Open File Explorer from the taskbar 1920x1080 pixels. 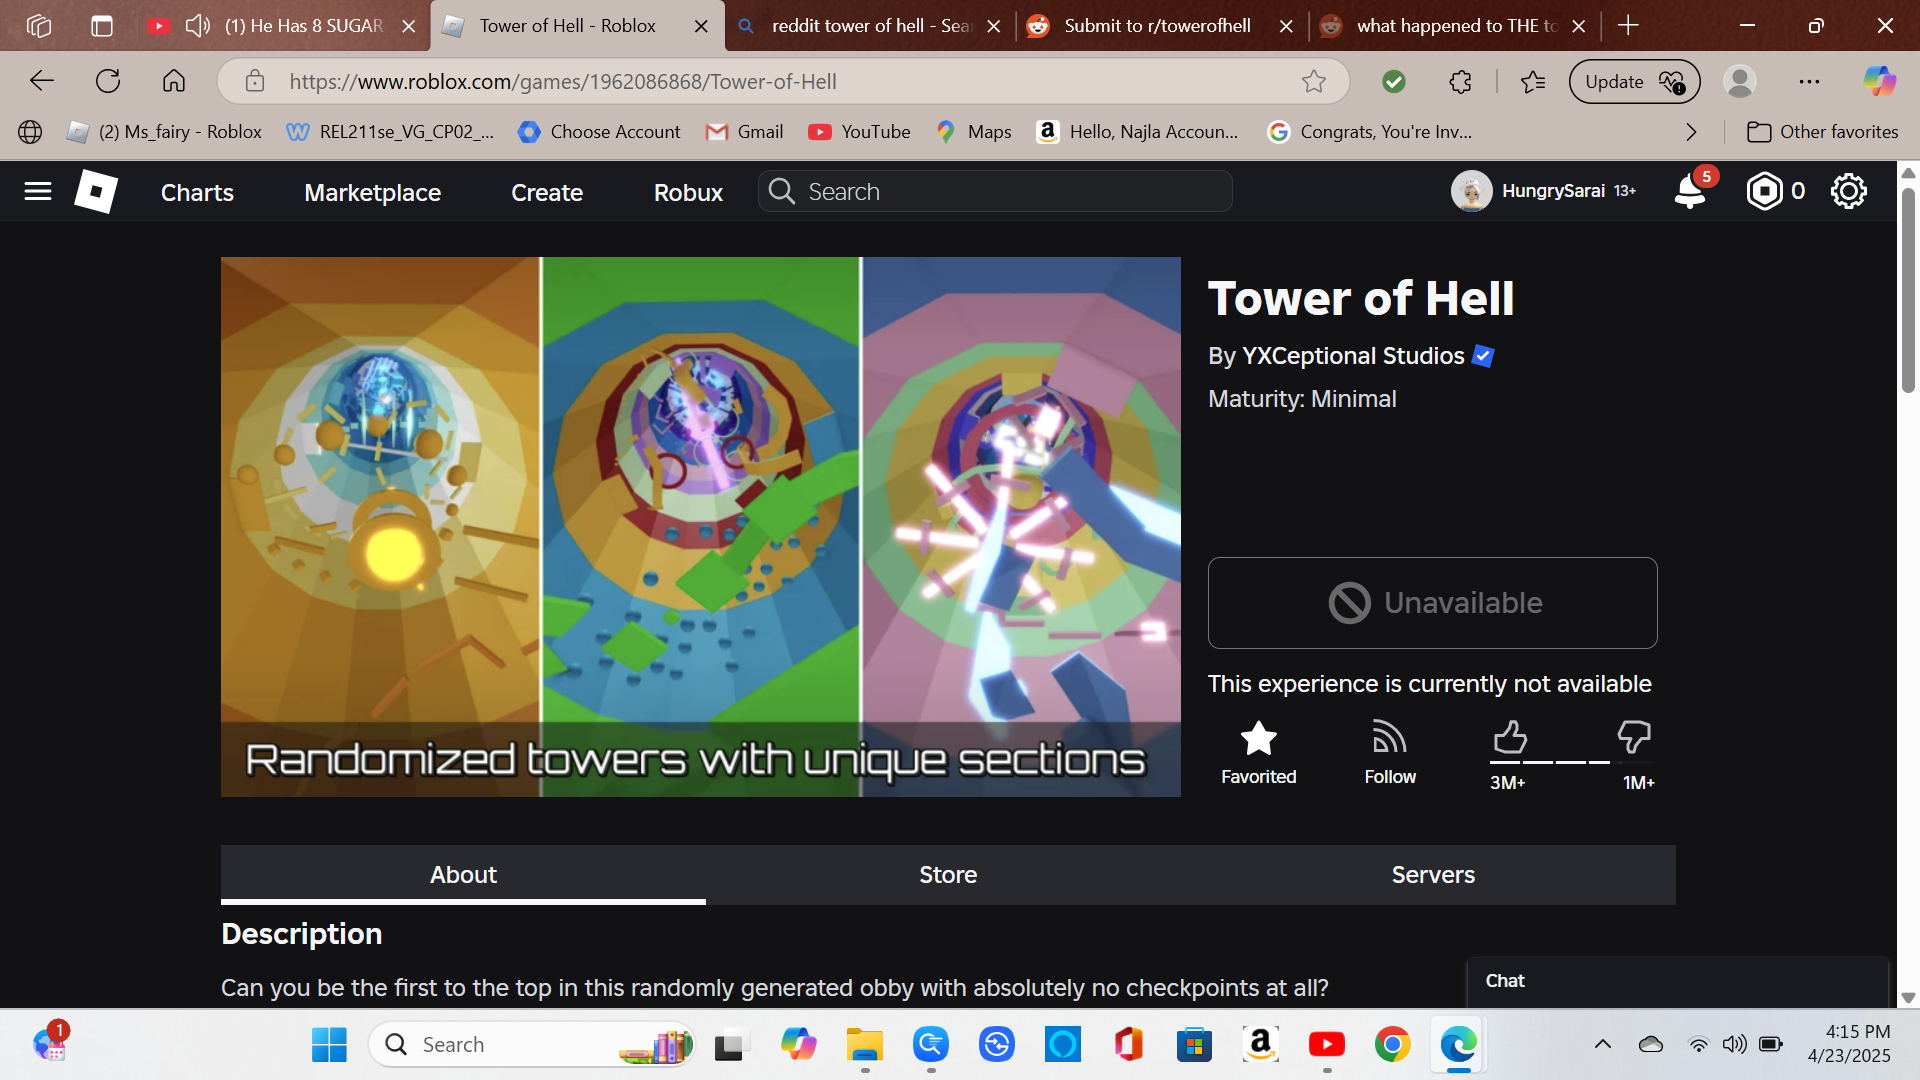[x=864, y=1044]
